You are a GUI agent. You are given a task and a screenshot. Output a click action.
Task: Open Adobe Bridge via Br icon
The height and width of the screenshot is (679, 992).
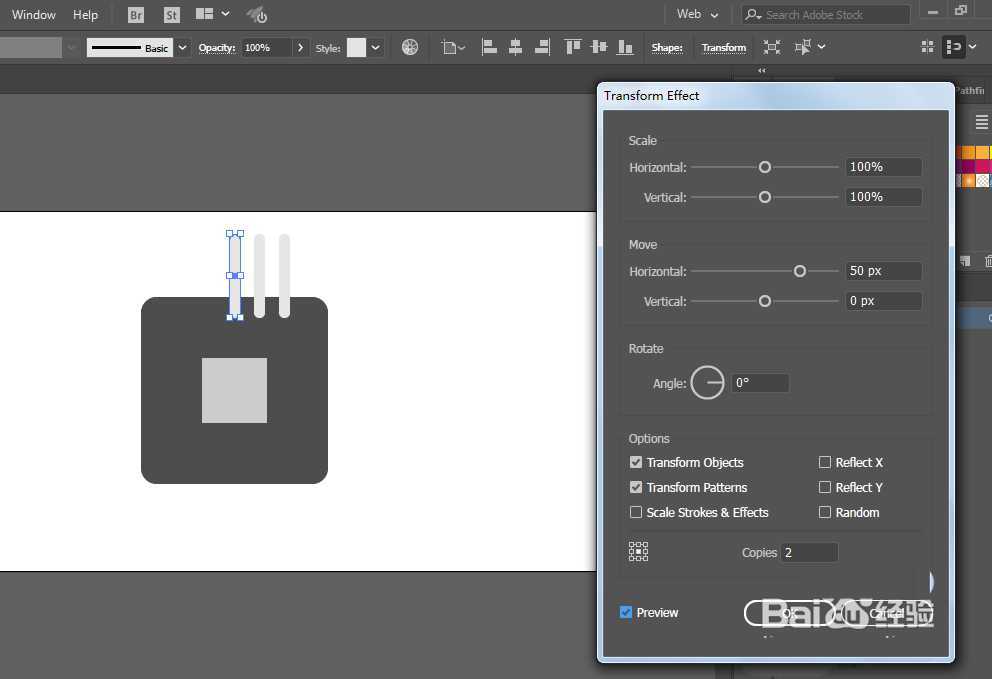click(x=136, y=15)
